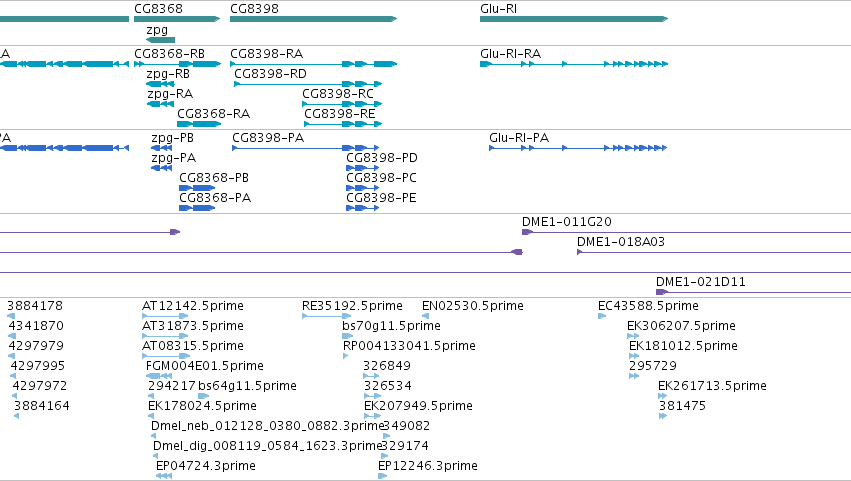
Task: Select the DME1-021D11 clone label
Action: (x=701, y=282)
